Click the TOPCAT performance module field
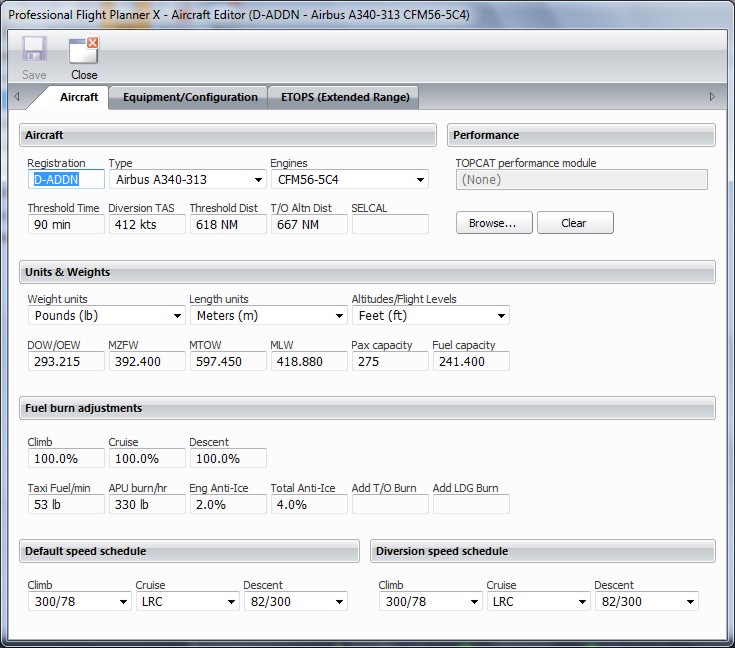735x648 pixels. pyautogui.click(x=582, y=180)
